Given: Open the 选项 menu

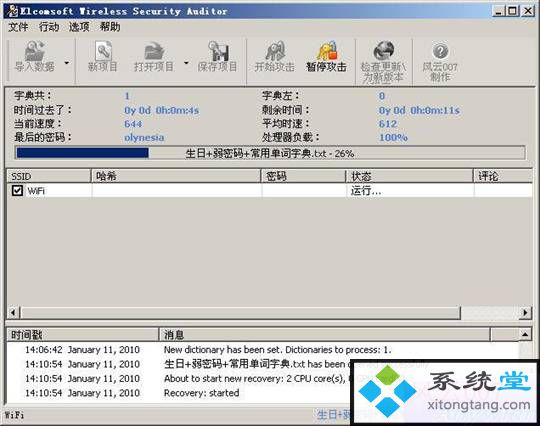Looking at the screenshot, I should [79, 27].
